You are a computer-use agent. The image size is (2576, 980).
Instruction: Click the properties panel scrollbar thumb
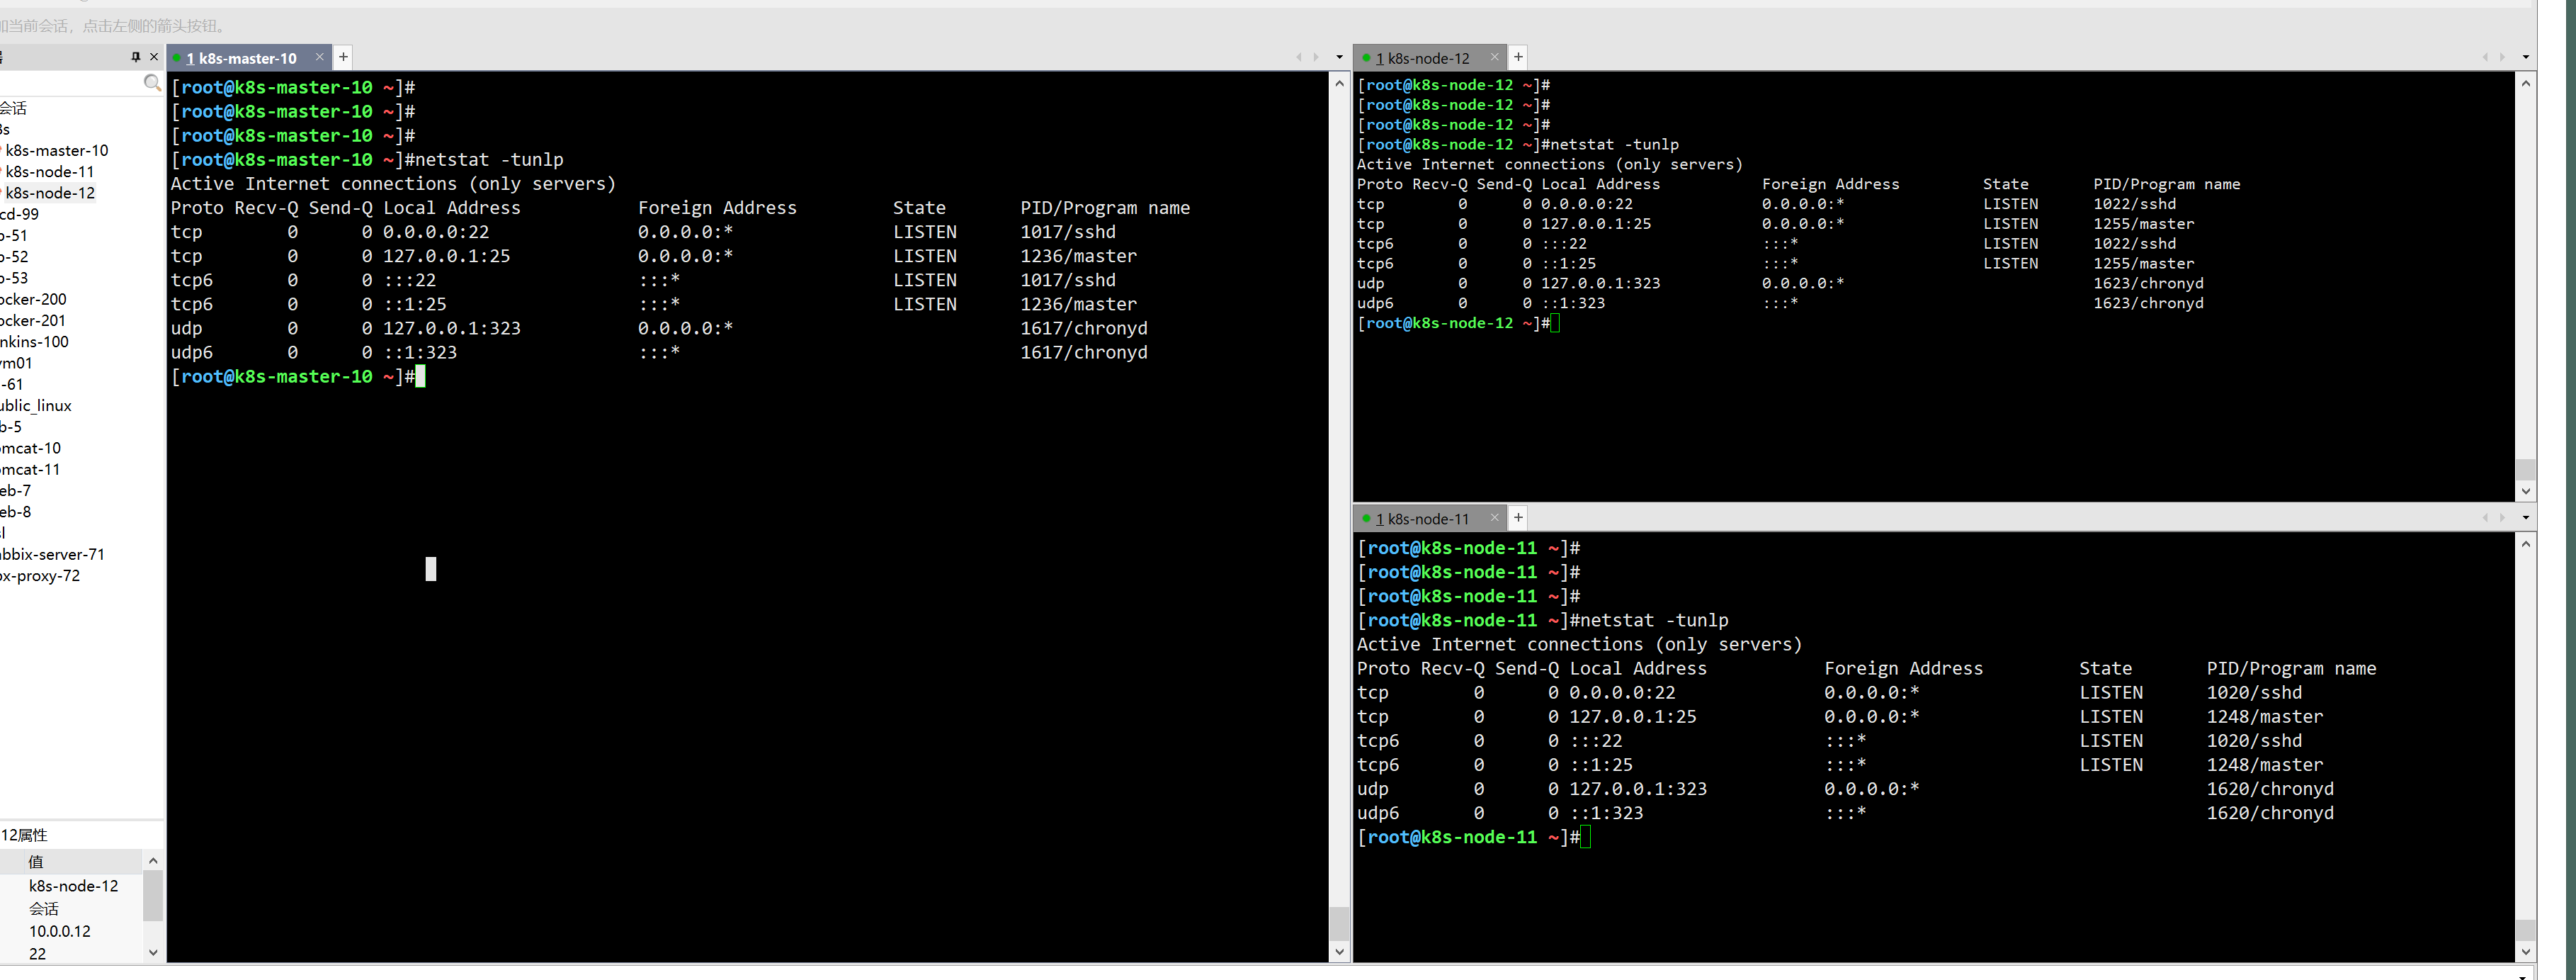(153, 895)
